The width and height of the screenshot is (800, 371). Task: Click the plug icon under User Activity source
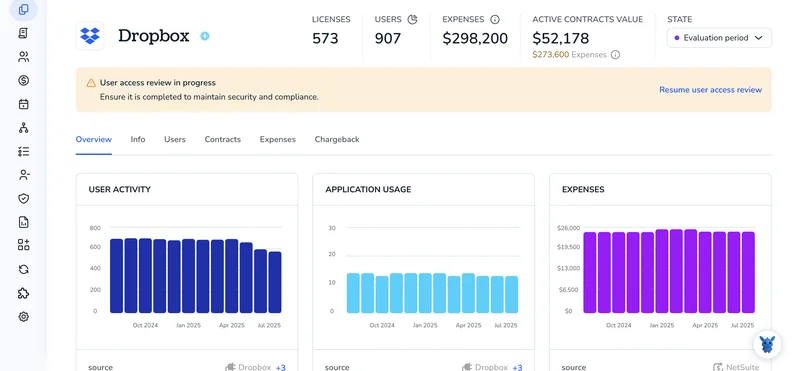pos(230,367)
